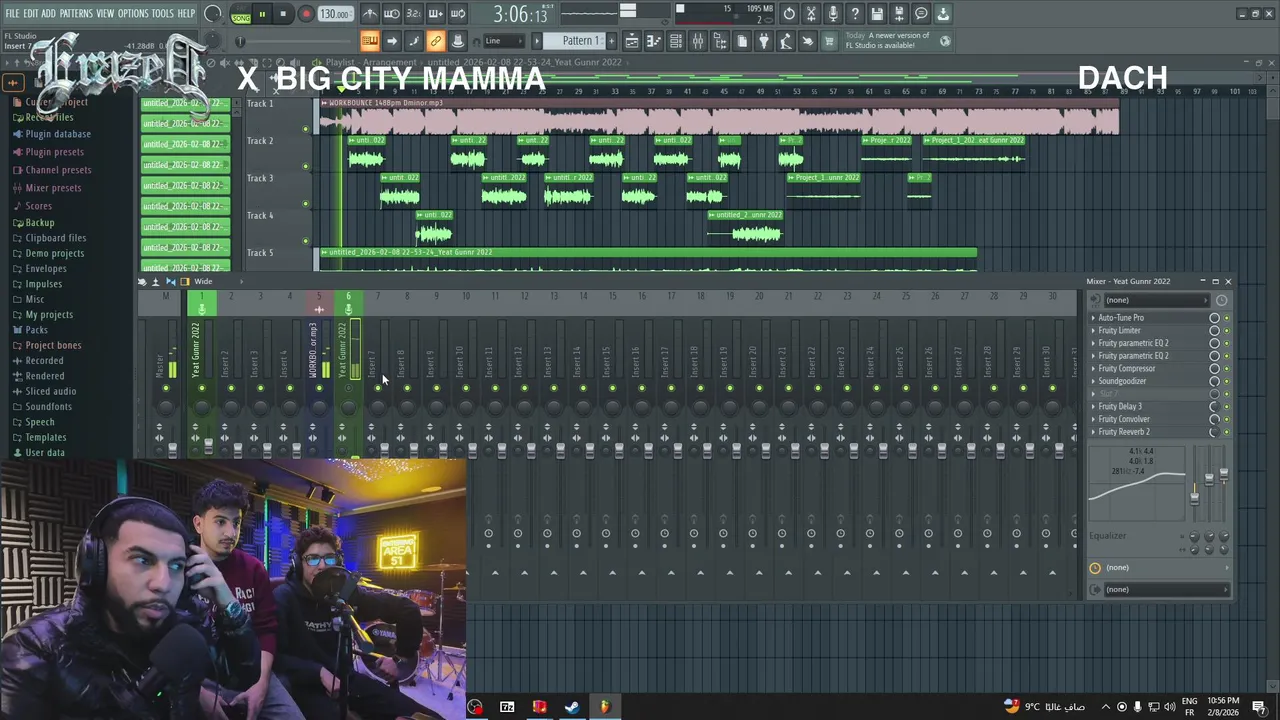This screenshot has width=1280, height=720.
Task: Click the chat bubble icon top right
Action: coord(921,14)
